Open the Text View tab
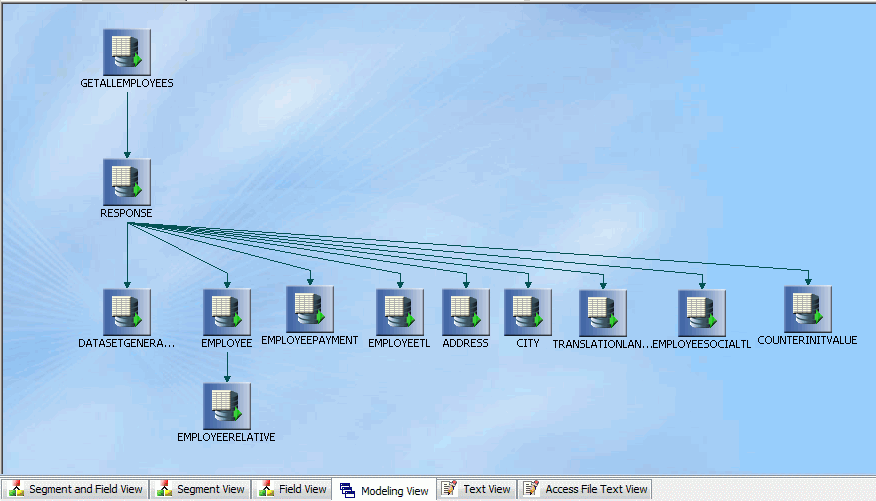Image resolution: width=876 pixels, height=501 pixels. pos(477,490)
